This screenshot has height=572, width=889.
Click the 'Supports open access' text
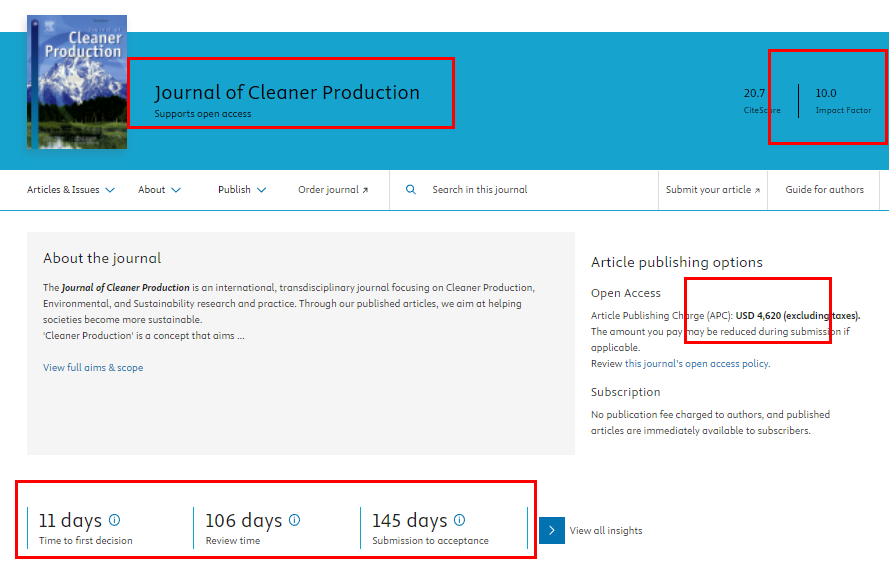pyautogui.click(x=202, y=114)
